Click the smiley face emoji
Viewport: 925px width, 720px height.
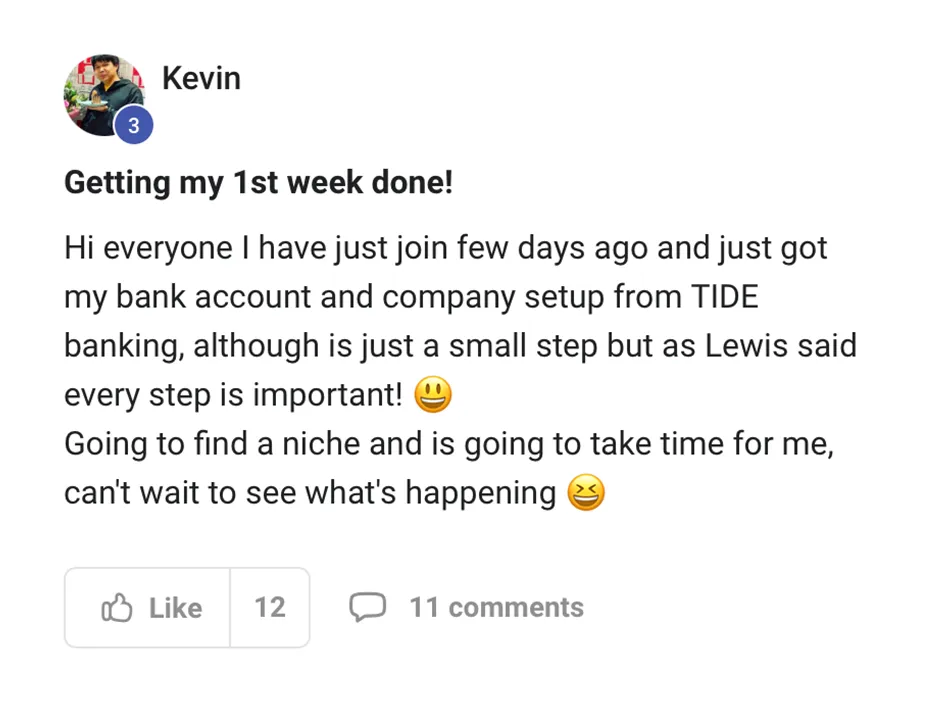[432, 395]
